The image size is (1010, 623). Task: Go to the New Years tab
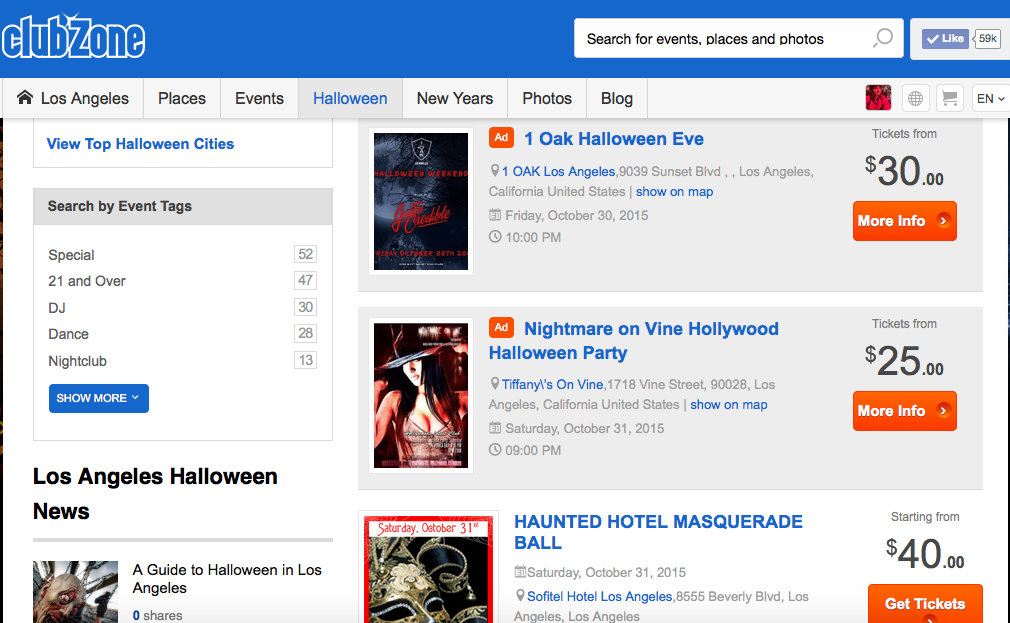455,99
